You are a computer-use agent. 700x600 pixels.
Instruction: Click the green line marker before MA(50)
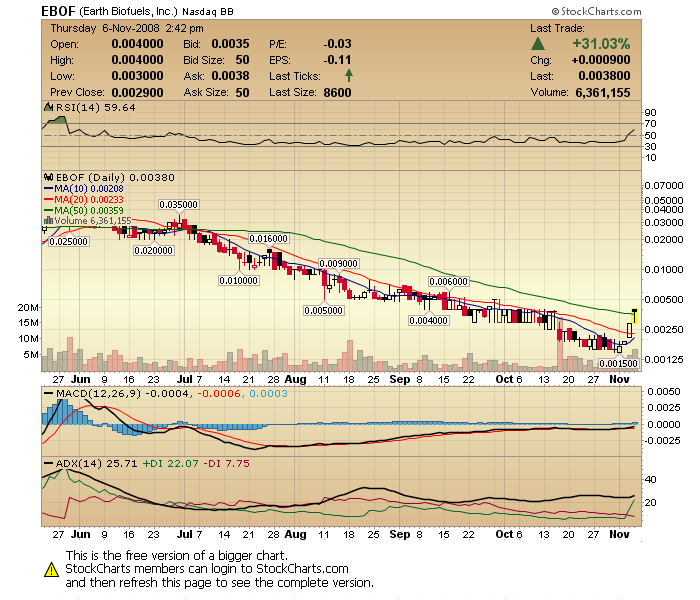(48, 210)
